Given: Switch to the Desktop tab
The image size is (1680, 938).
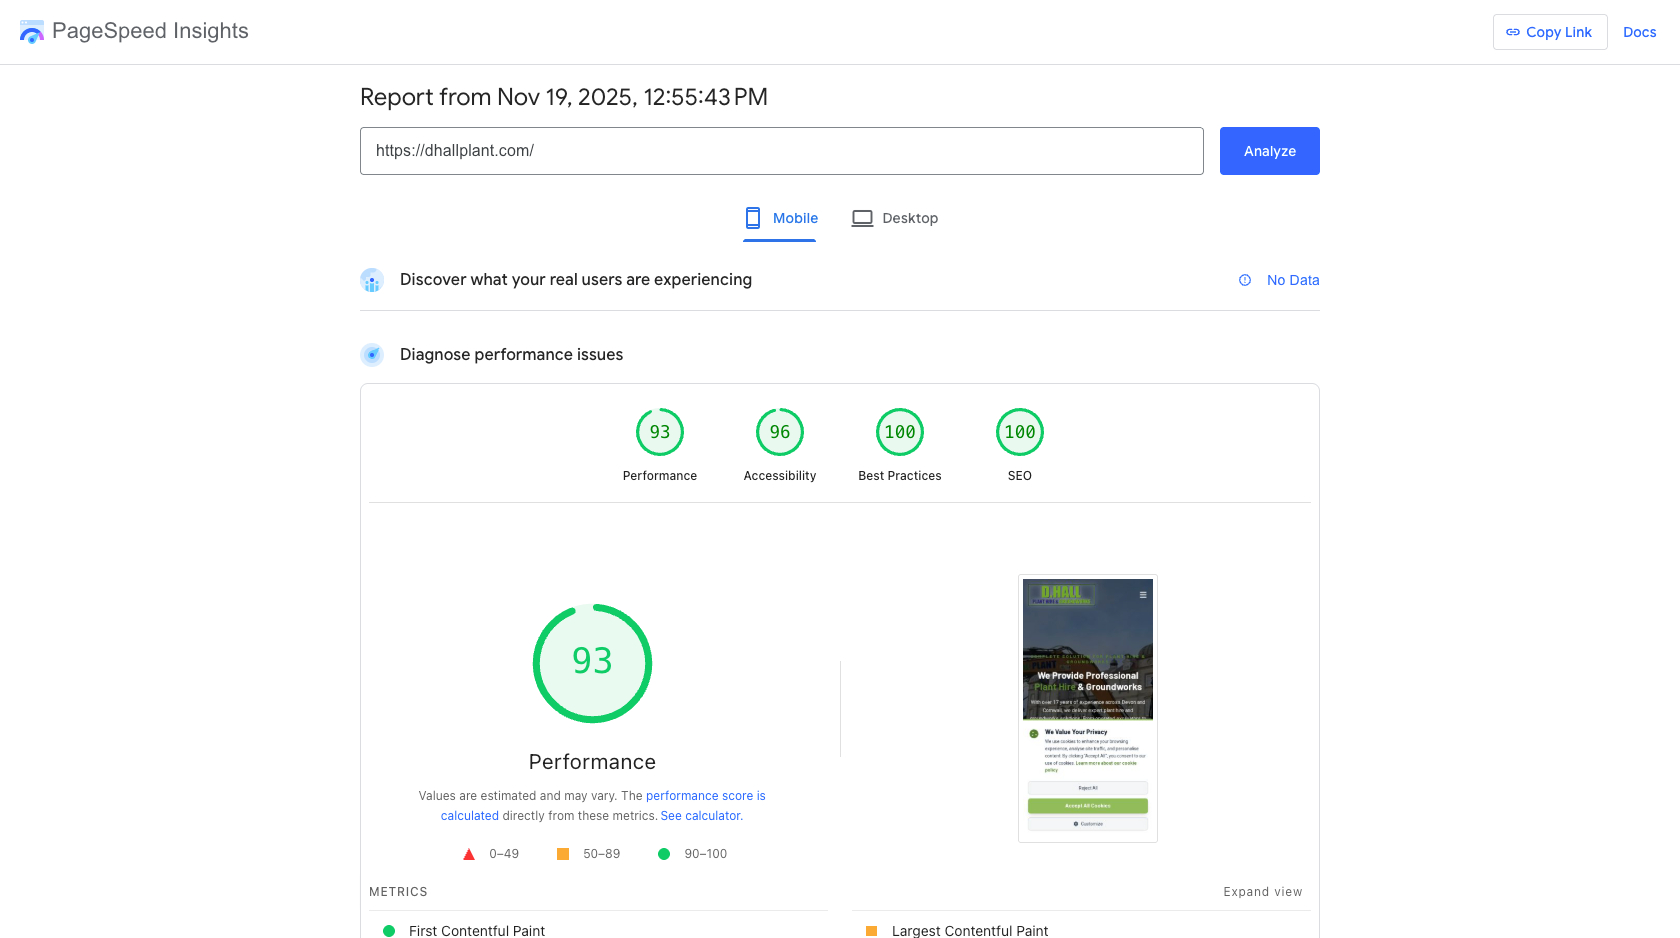Looking at the screenshot, I should point(895,218).
